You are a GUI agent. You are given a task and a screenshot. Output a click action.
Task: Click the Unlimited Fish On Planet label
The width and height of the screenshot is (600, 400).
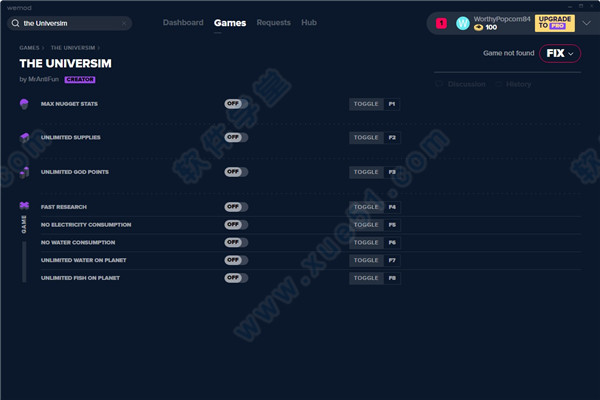tap(80, 278)
